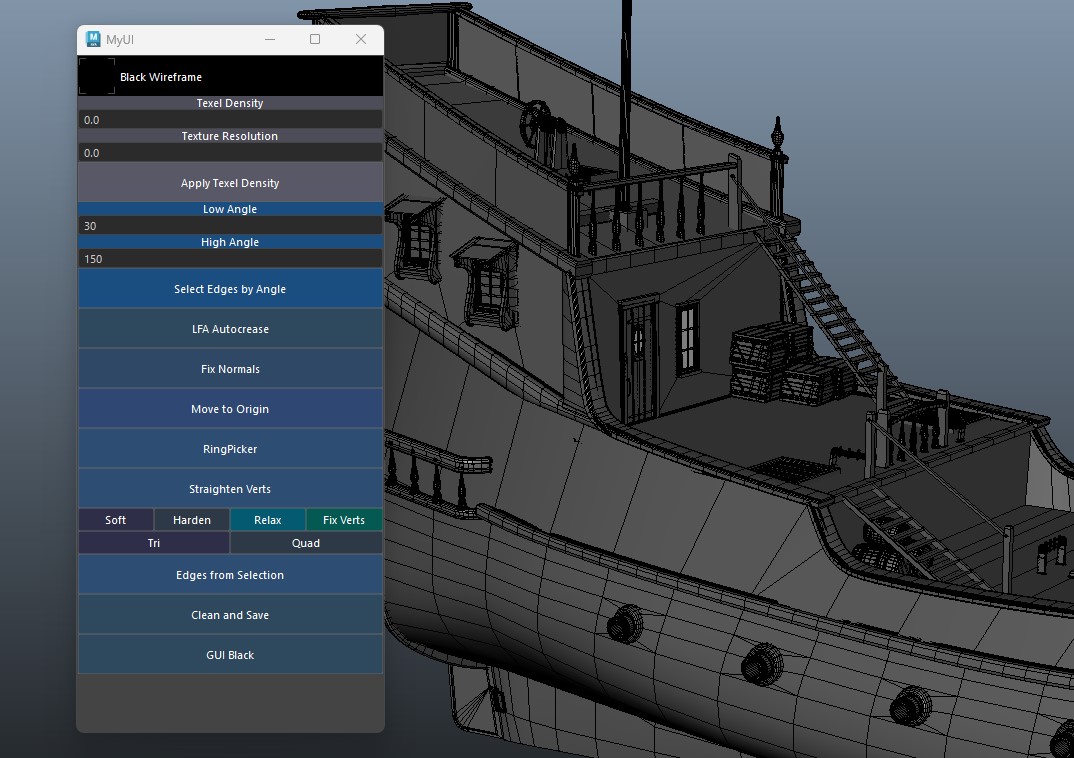The image size is (1074, 758).
Task: Click the Quad button
Action: 306,543
